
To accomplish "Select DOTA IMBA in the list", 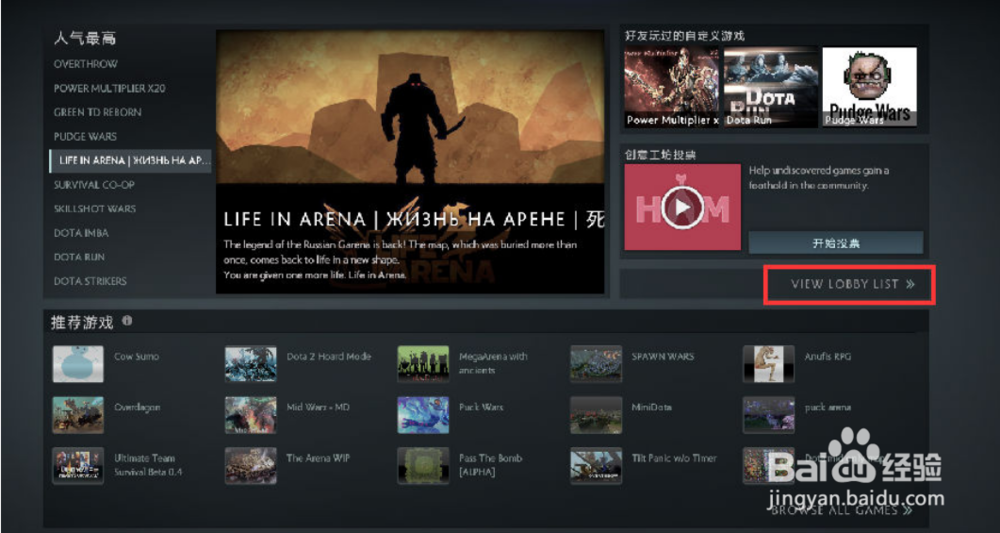I will [81, 233].
